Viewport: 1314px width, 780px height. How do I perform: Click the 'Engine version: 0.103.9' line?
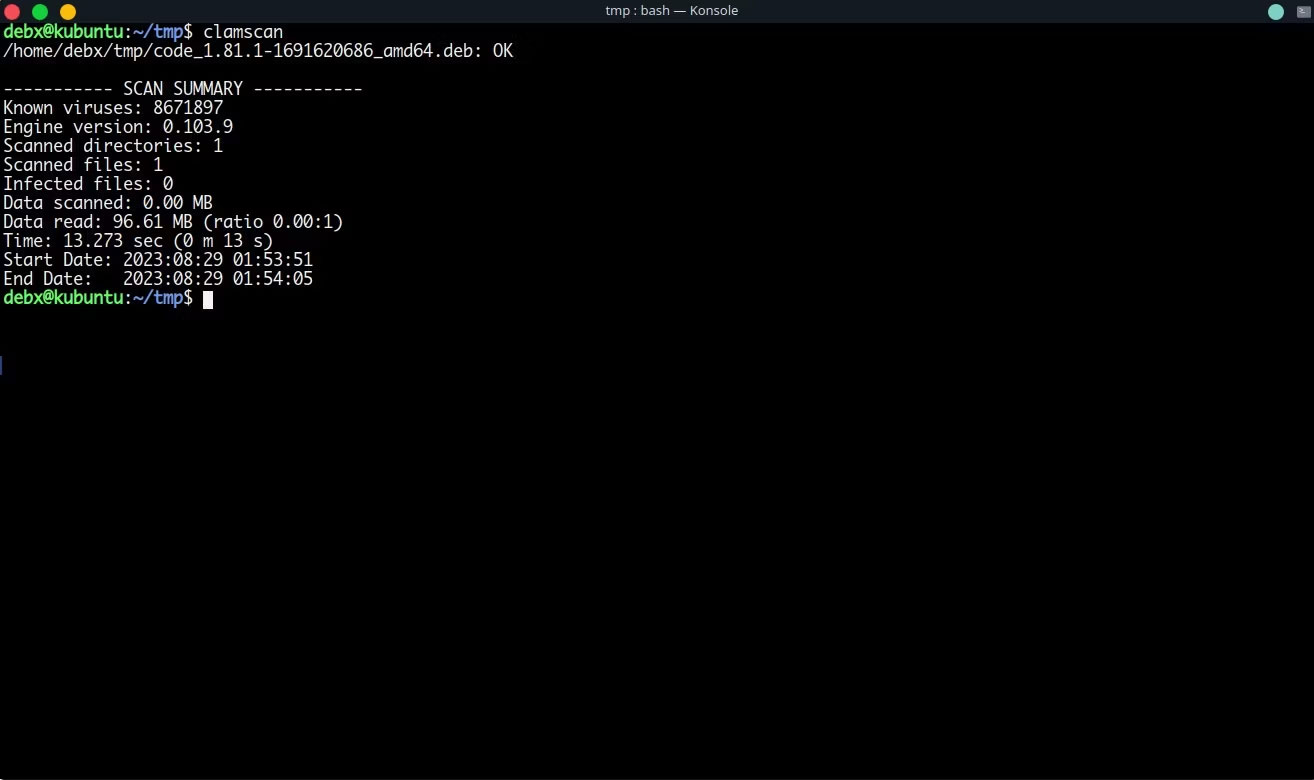[118, 127]
